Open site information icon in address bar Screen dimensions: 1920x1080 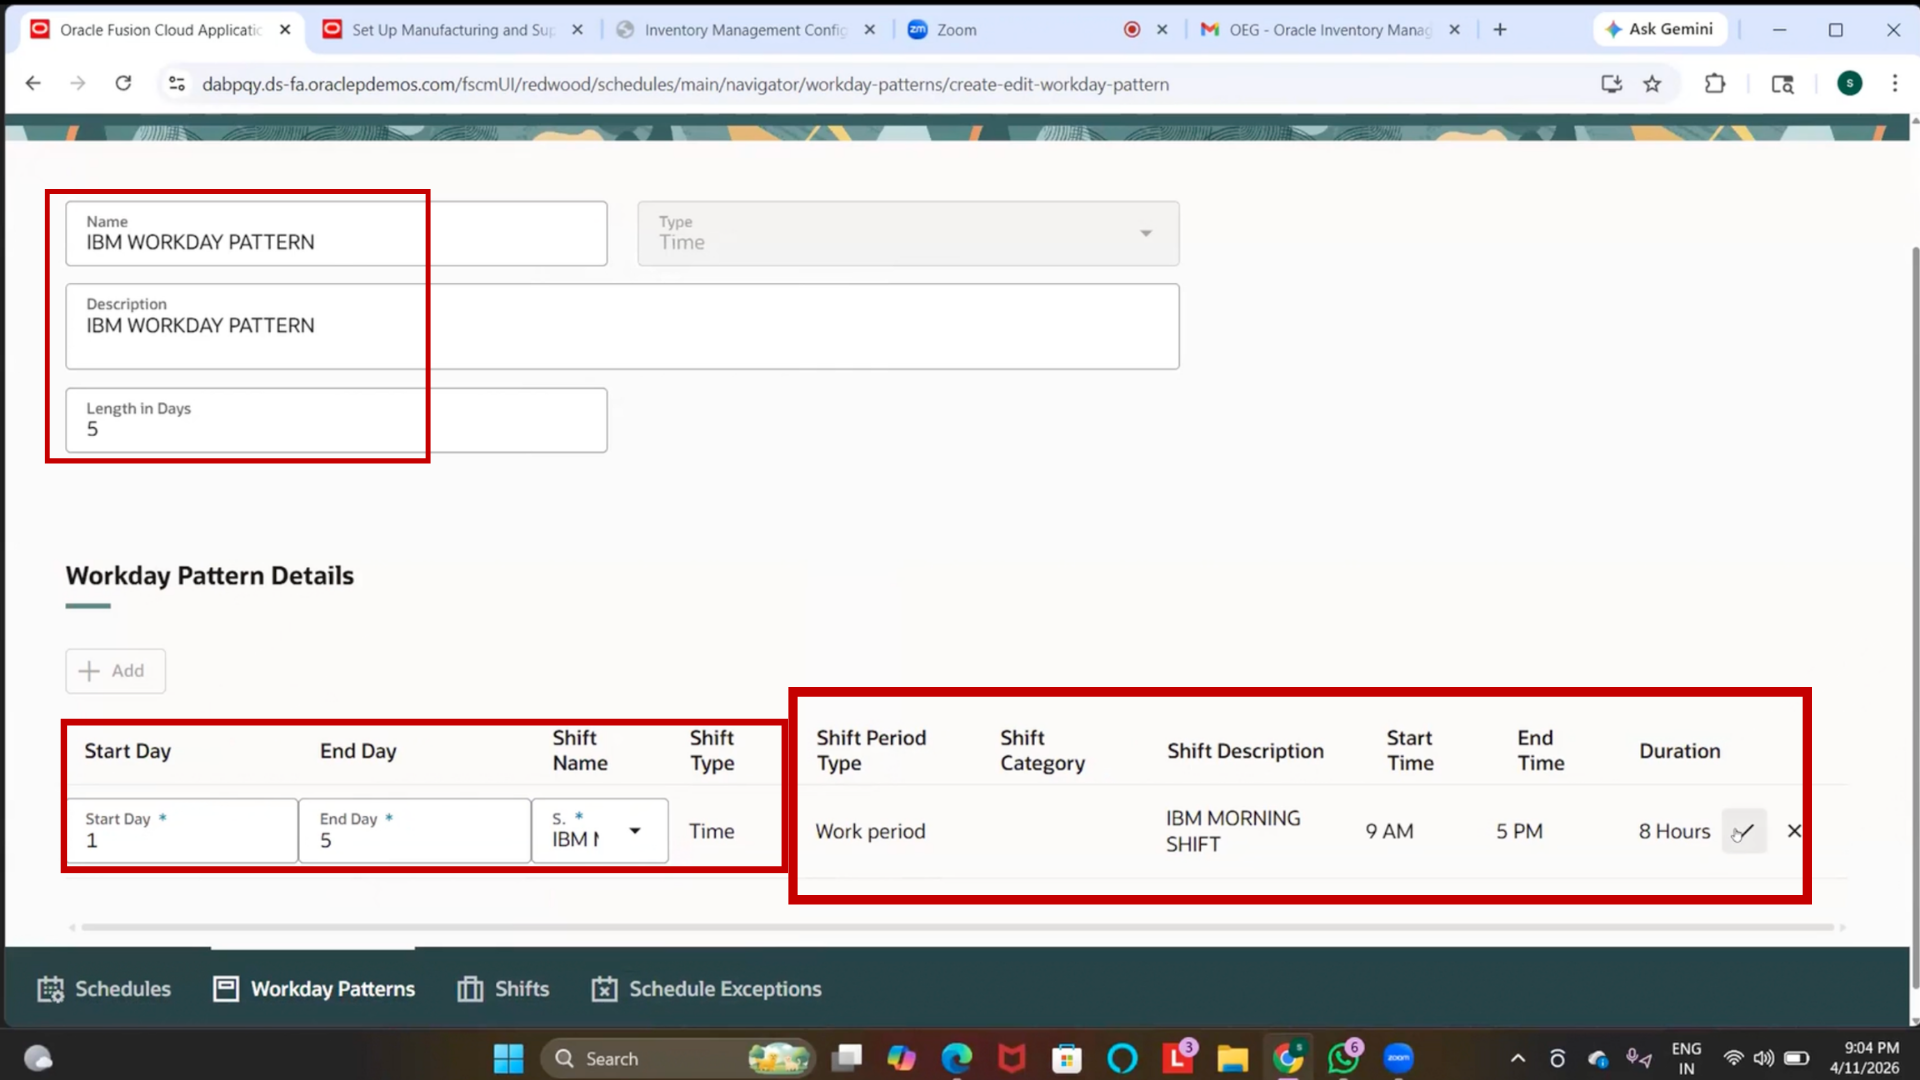177,84
